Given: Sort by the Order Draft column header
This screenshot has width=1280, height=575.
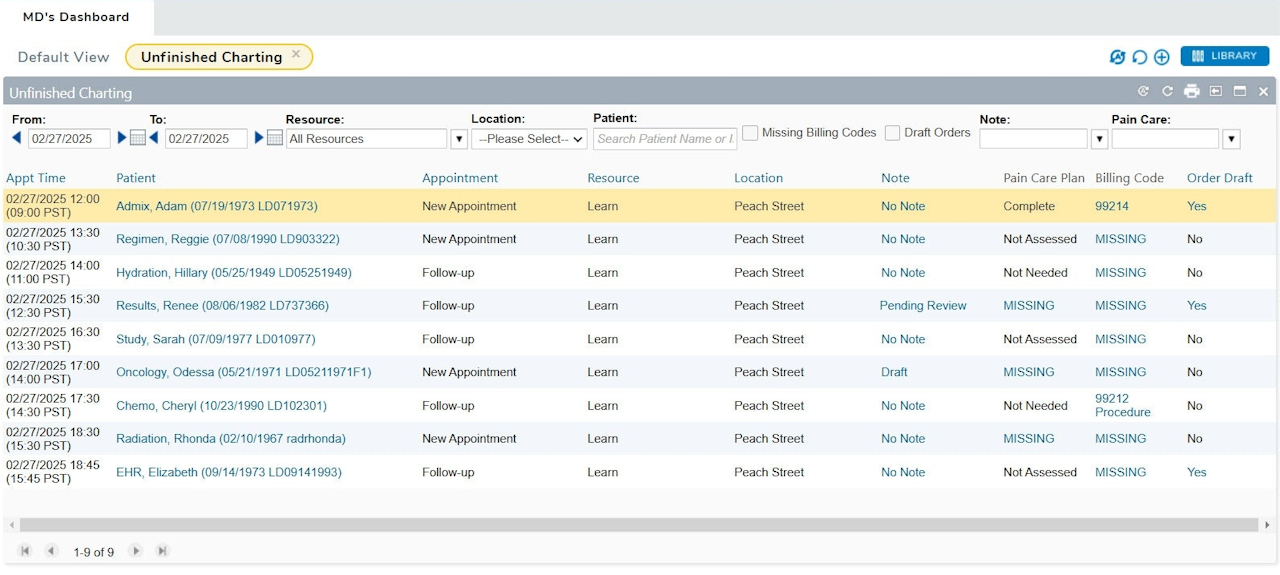Looking at the screenshot, I should (1220, 178).
